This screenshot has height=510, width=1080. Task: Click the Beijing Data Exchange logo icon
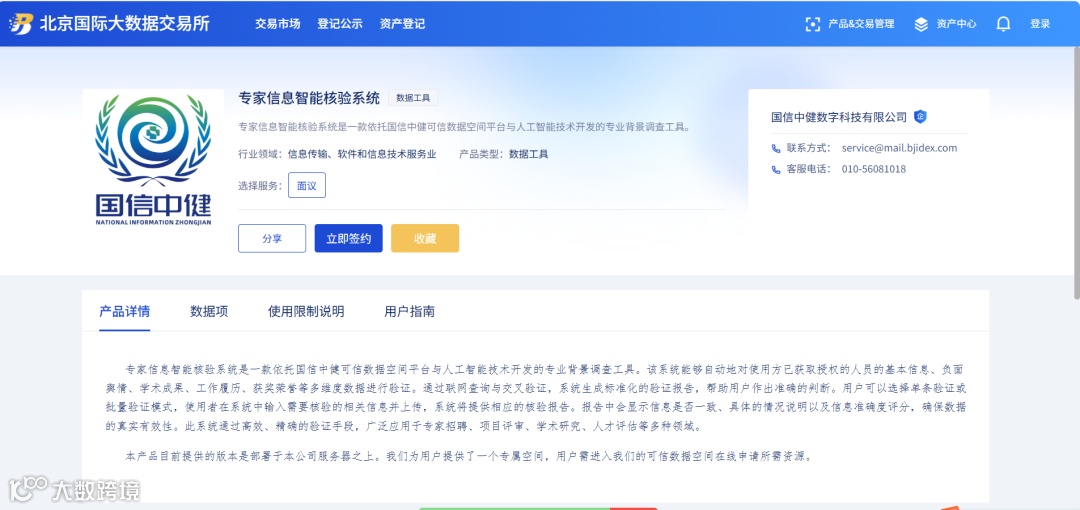pyautogui.click(x=20, y=23)
